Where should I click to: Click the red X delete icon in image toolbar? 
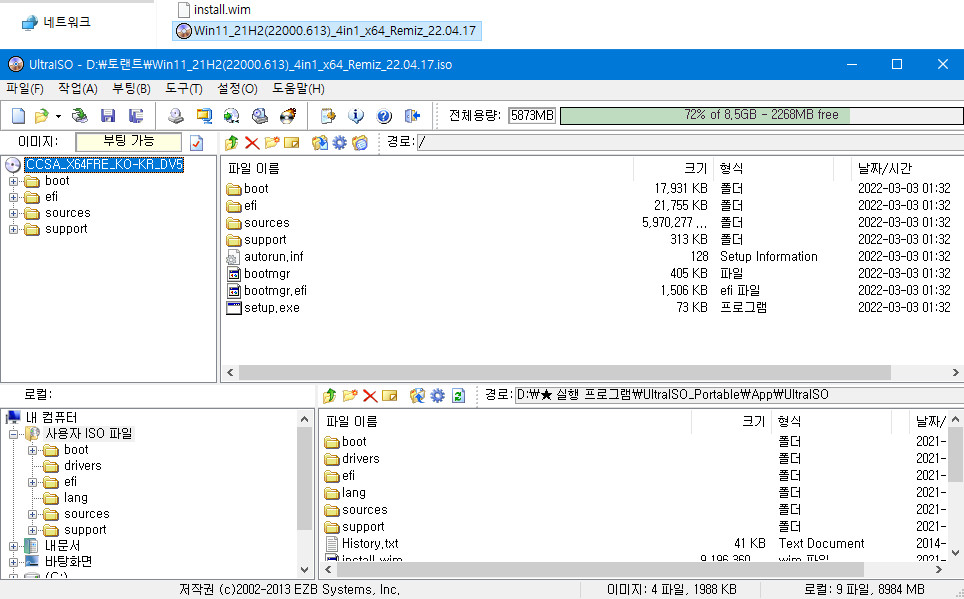(251, 143)
